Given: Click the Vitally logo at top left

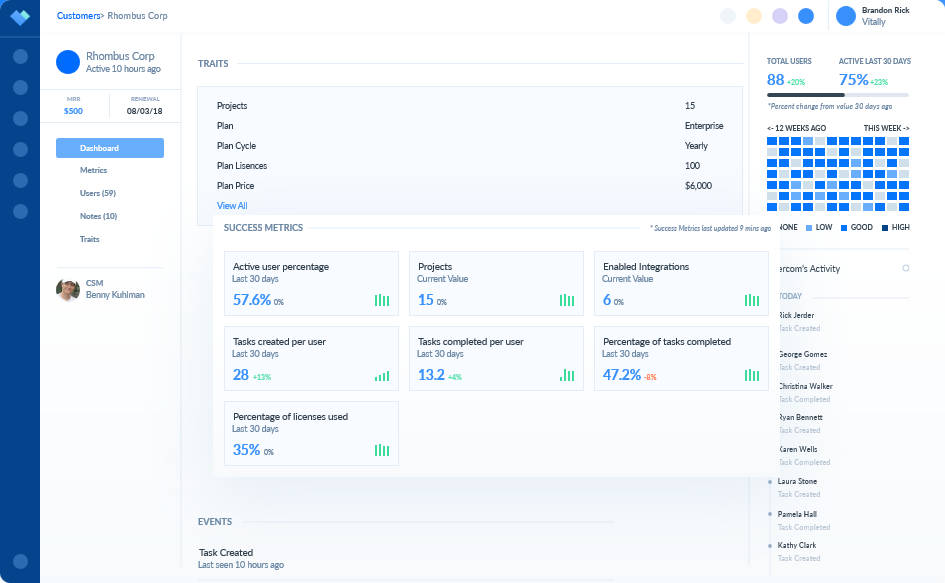Looking at the screenshot, I should pos(20,16).
